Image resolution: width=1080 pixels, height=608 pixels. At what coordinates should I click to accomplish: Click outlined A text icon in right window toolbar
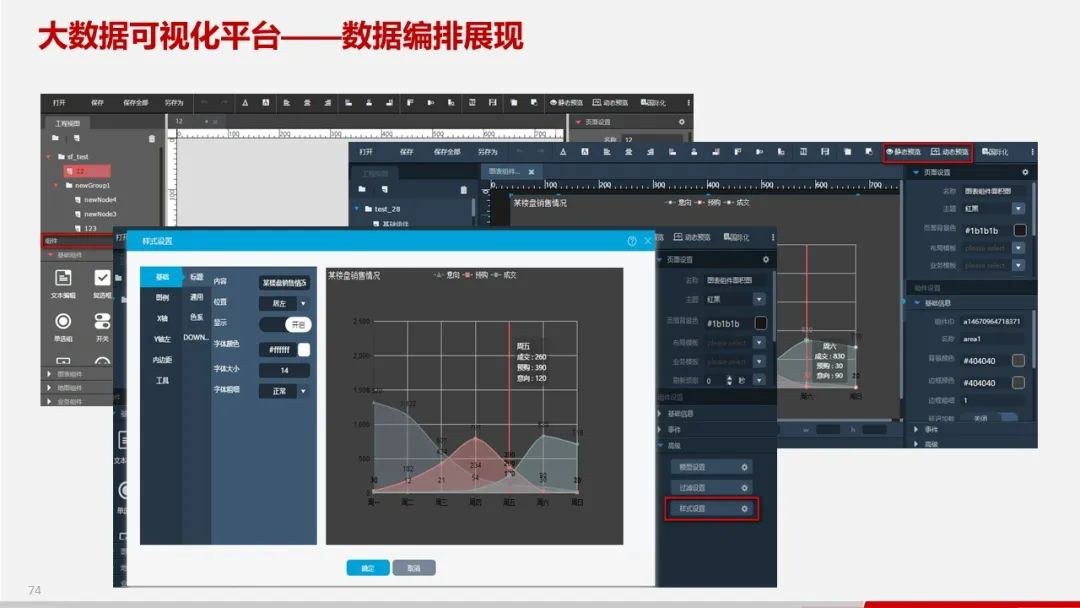(x=563, y=151)
